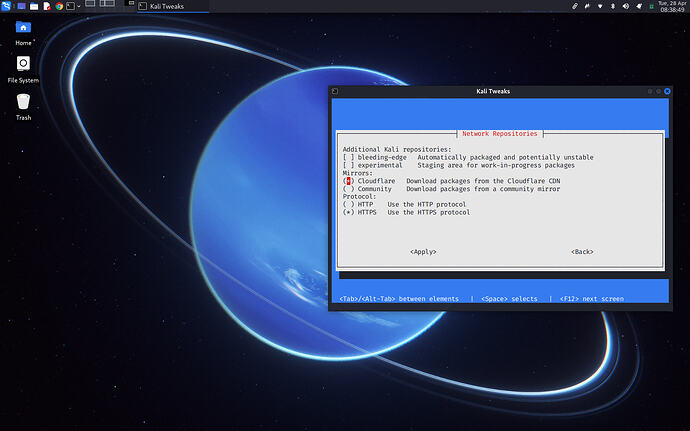
Task: Click the power manager tray icon
Action: coord(587,6)
